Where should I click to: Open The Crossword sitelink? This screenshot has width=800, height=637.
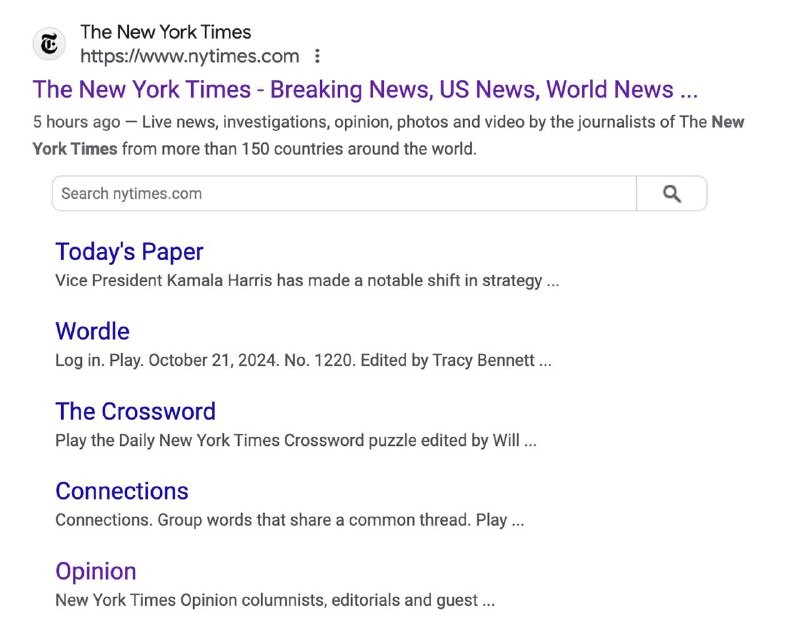click(136, 411)
